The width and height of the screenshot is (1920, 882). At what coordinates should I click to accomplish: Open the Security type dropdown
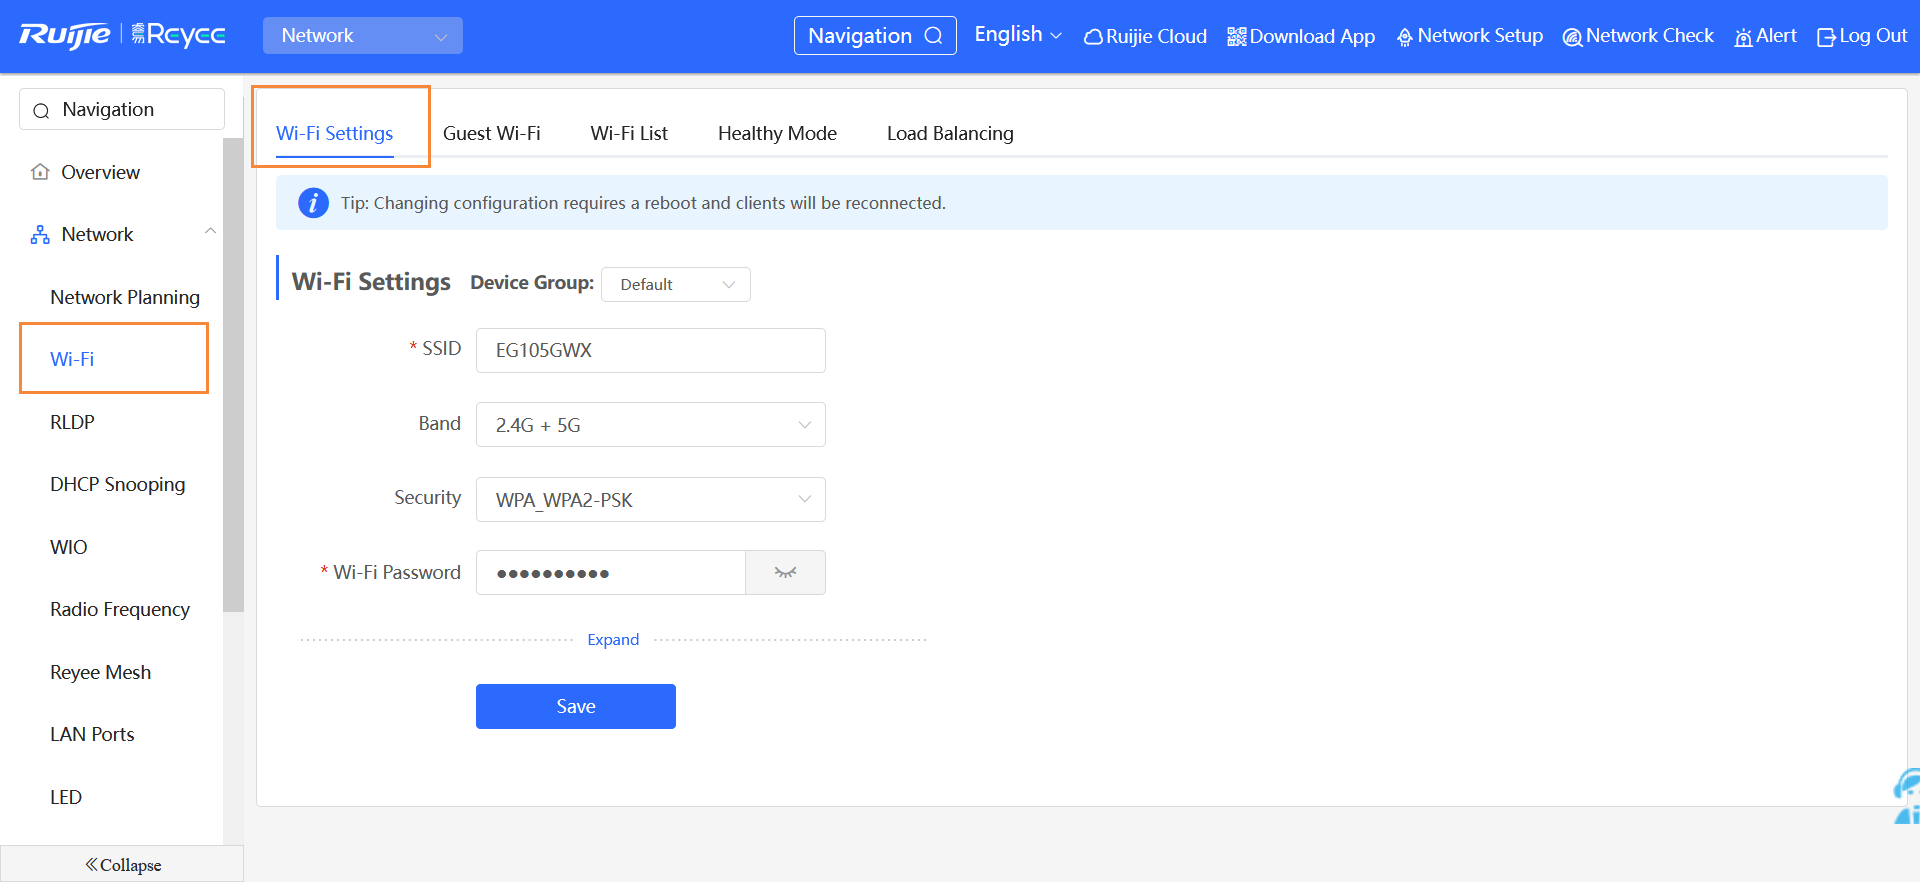click(x=650, y=500)
